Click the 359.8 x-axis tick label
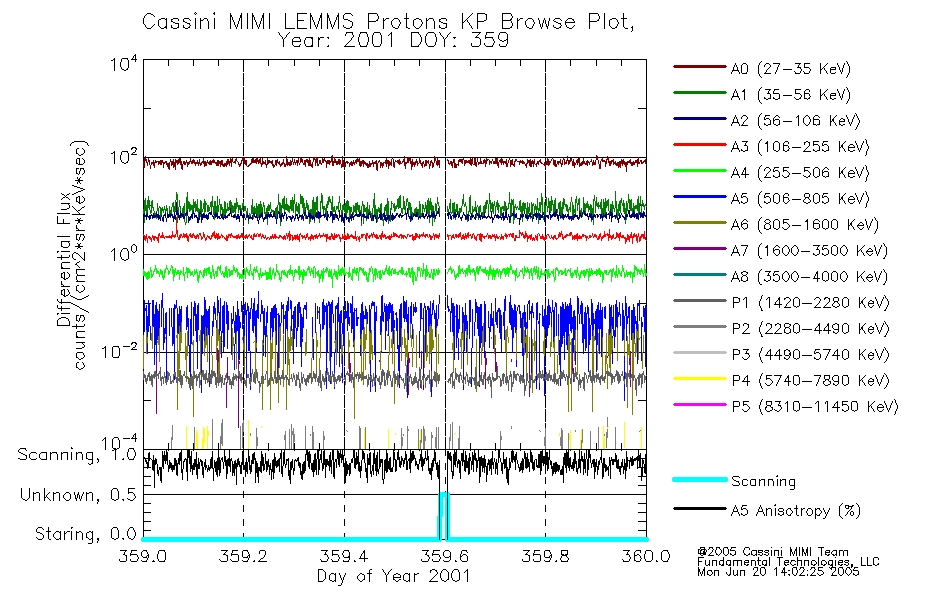This screenshot has width=950, height=600. 545,556
